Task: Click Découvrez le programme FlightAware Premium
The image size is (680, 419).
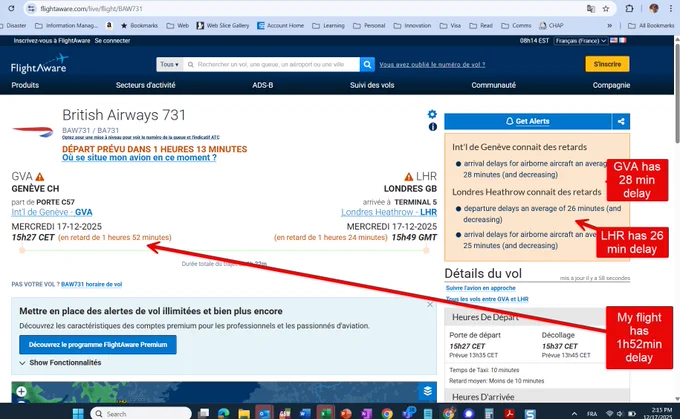Action: 98,344
